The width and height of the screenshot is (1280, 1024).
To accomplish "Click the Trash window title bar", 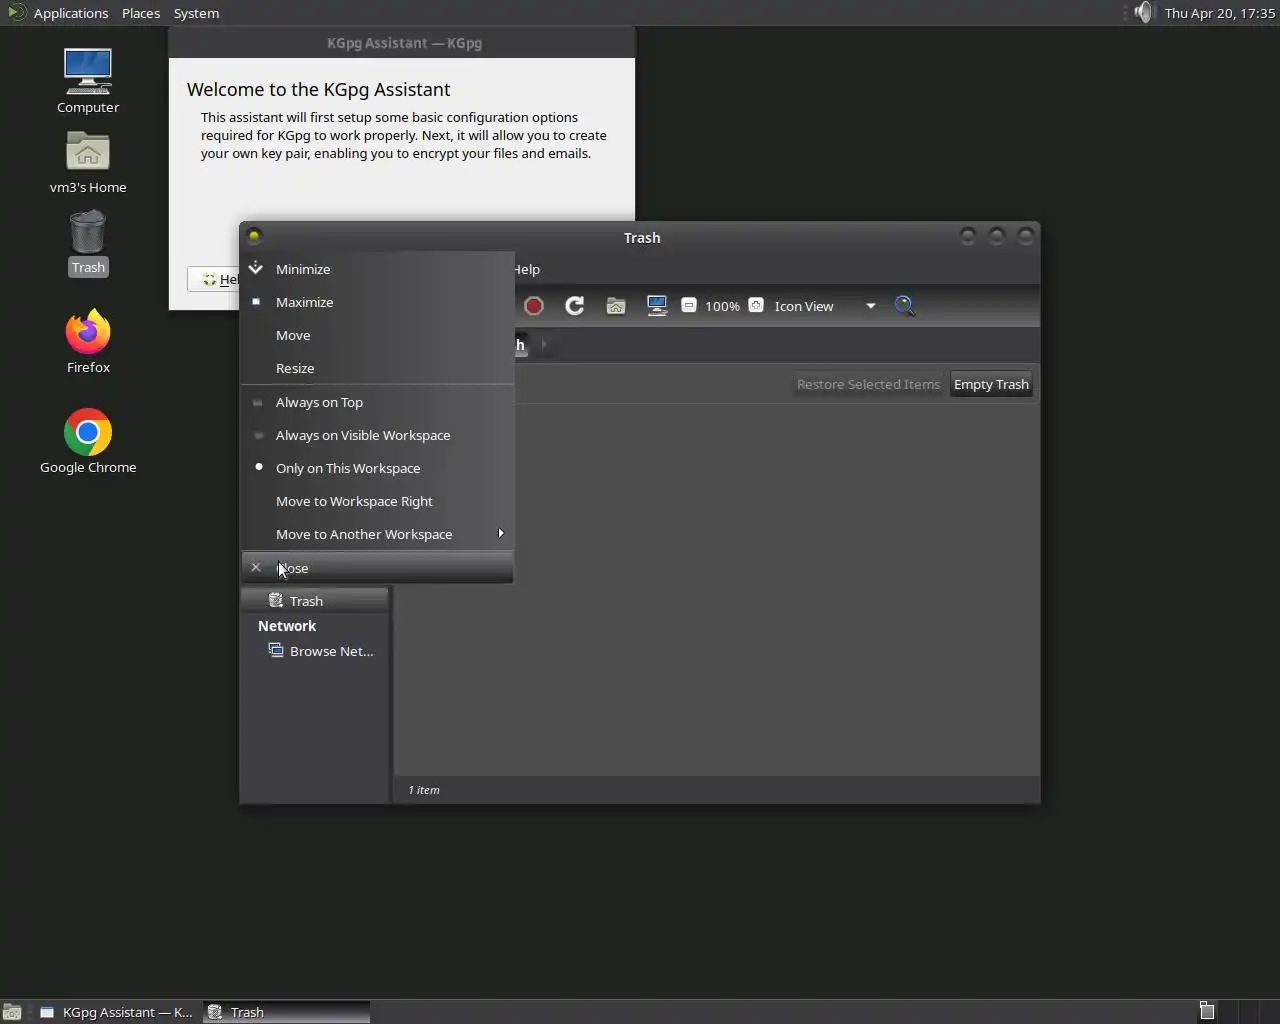I will [x=641, y=237].
